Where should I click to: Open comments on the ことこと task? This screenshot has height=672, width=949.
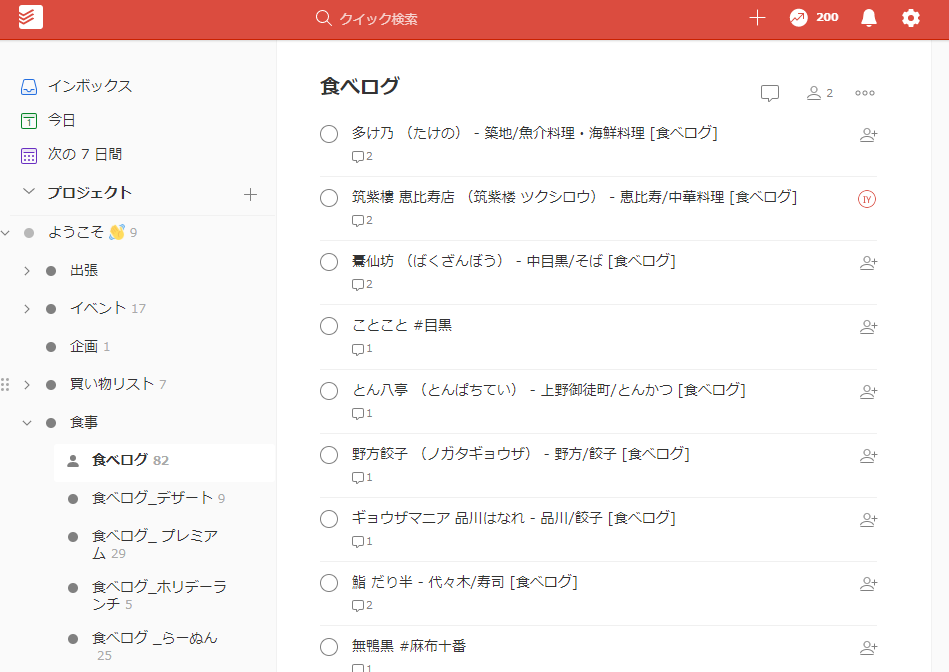pos(362,349)
